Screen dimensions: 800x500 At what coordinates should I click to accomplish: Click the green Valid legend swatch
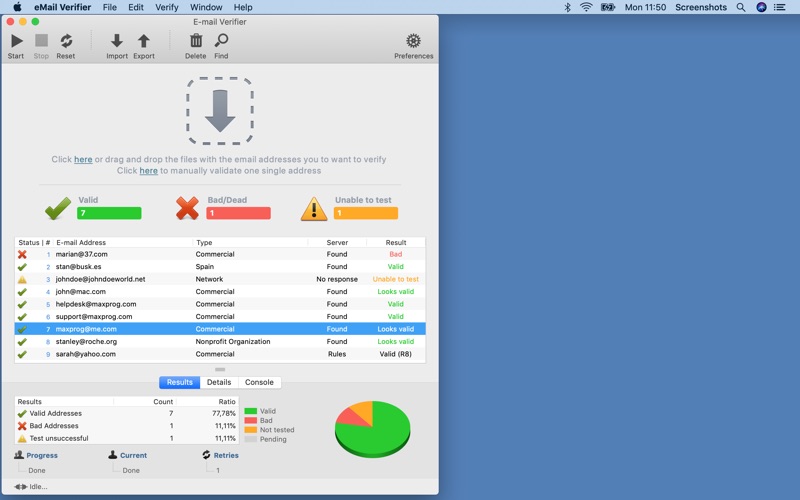click(251, 411)
